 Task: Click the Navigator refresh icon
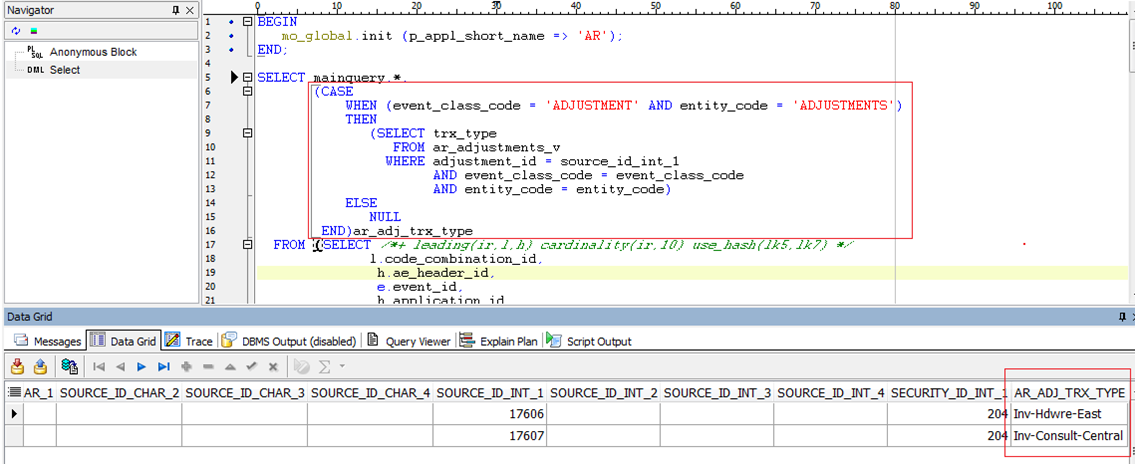click(x=15, y=31)
